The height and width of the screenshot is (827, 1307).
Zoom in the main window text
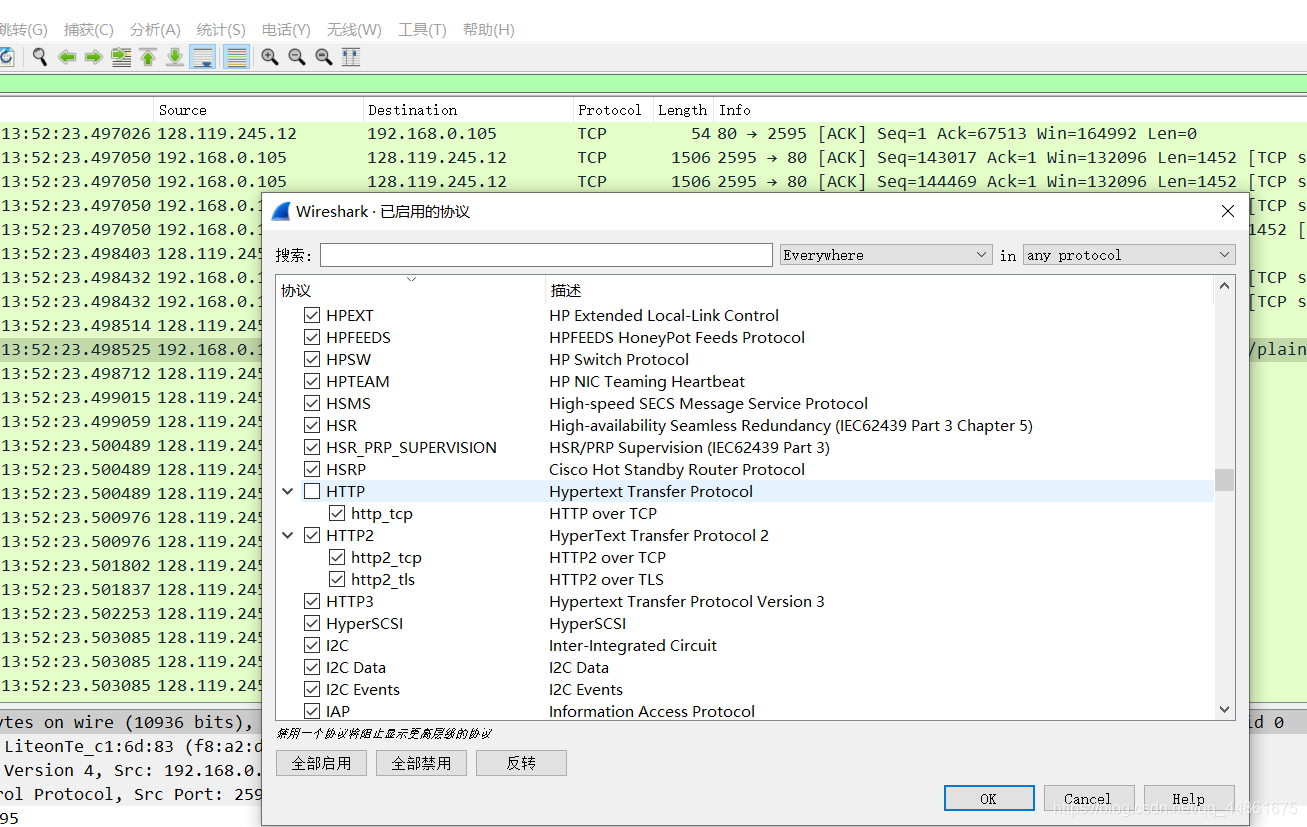click(270, 57)
